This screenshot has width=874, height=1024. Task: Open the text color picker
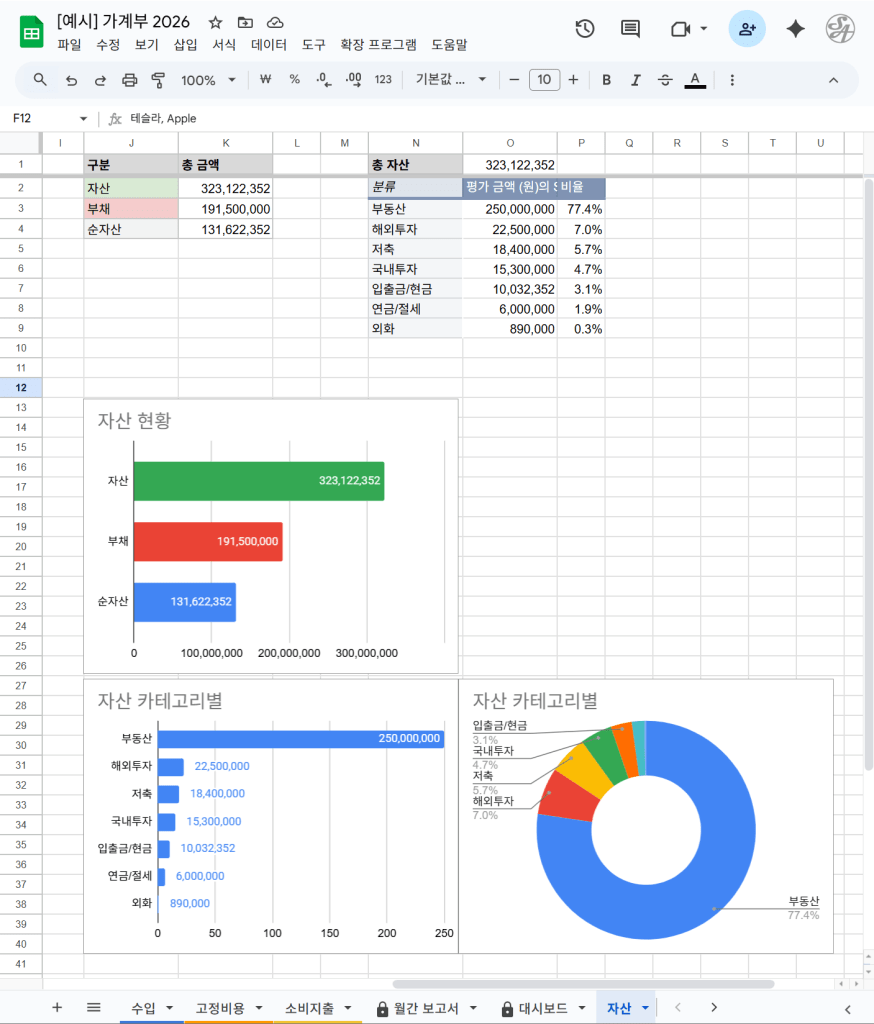(x=695, y=80)
